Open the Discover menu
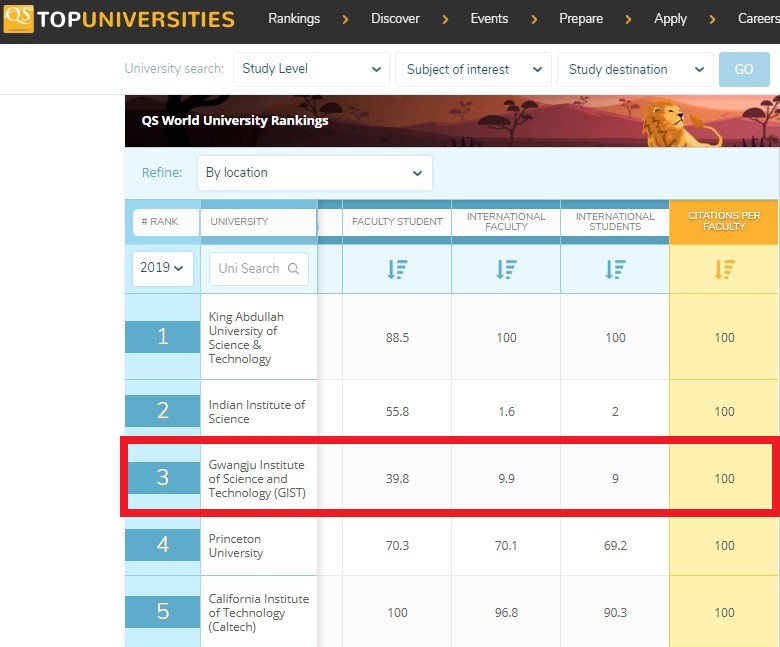This screenshot has height=647, width=780. [395, 18]
